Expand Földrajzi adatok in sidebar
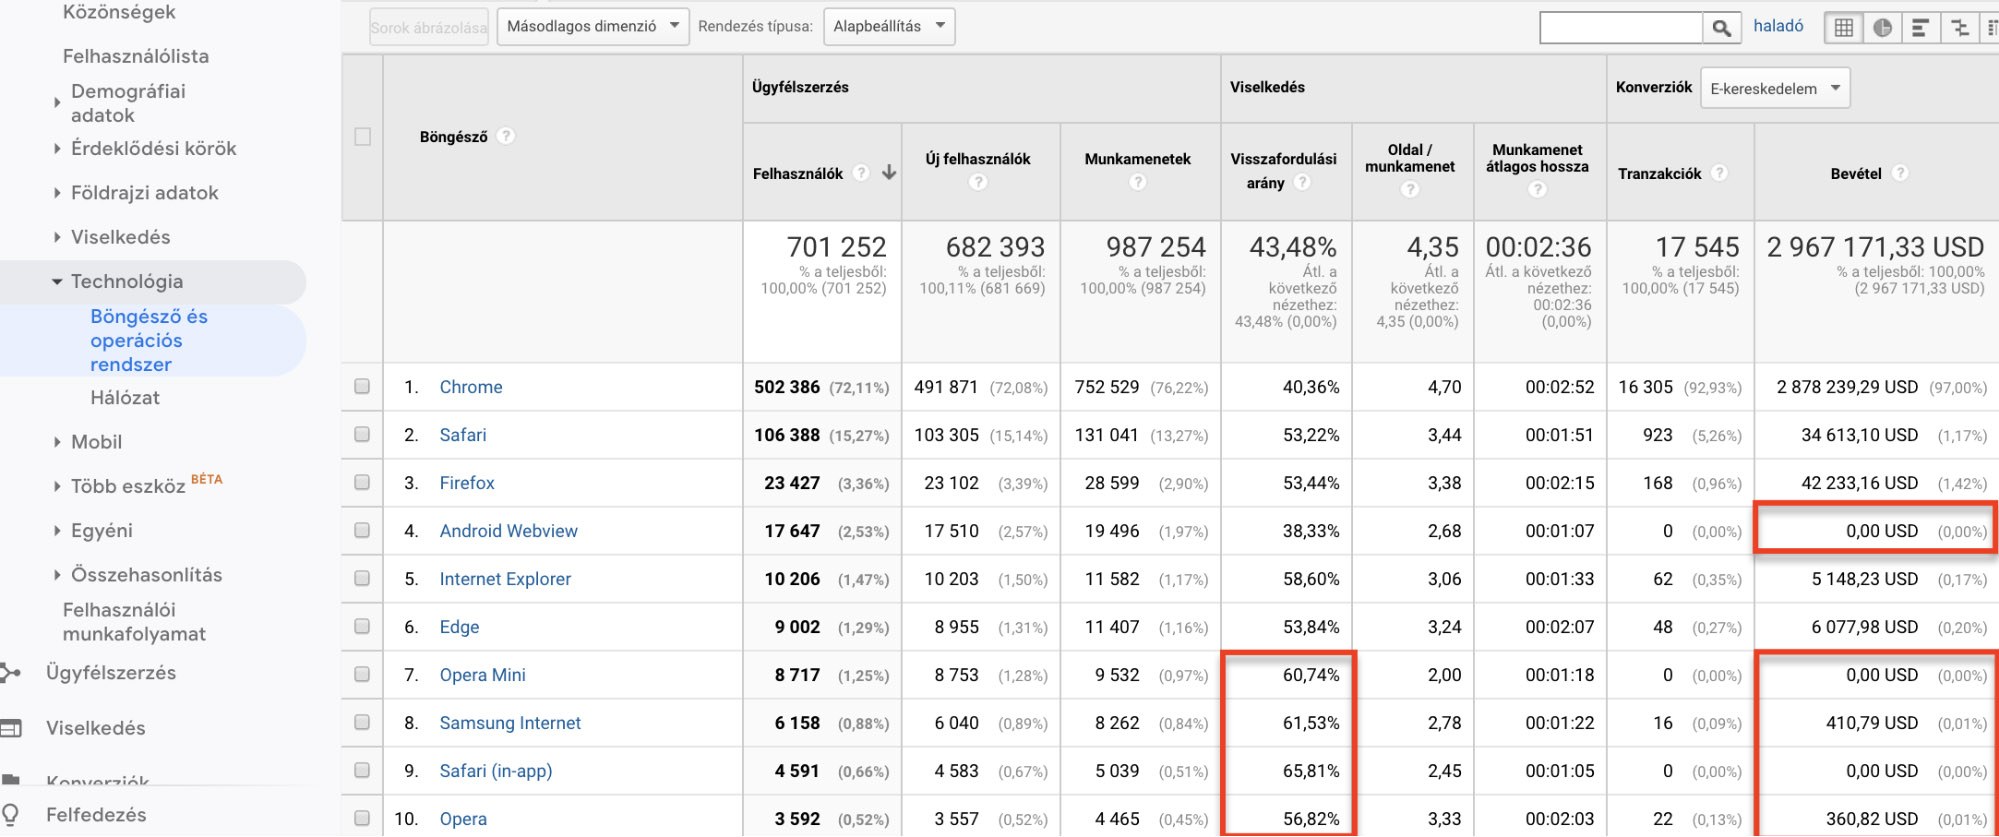This screenshot has height=837, width=1999. pos(144,193)
